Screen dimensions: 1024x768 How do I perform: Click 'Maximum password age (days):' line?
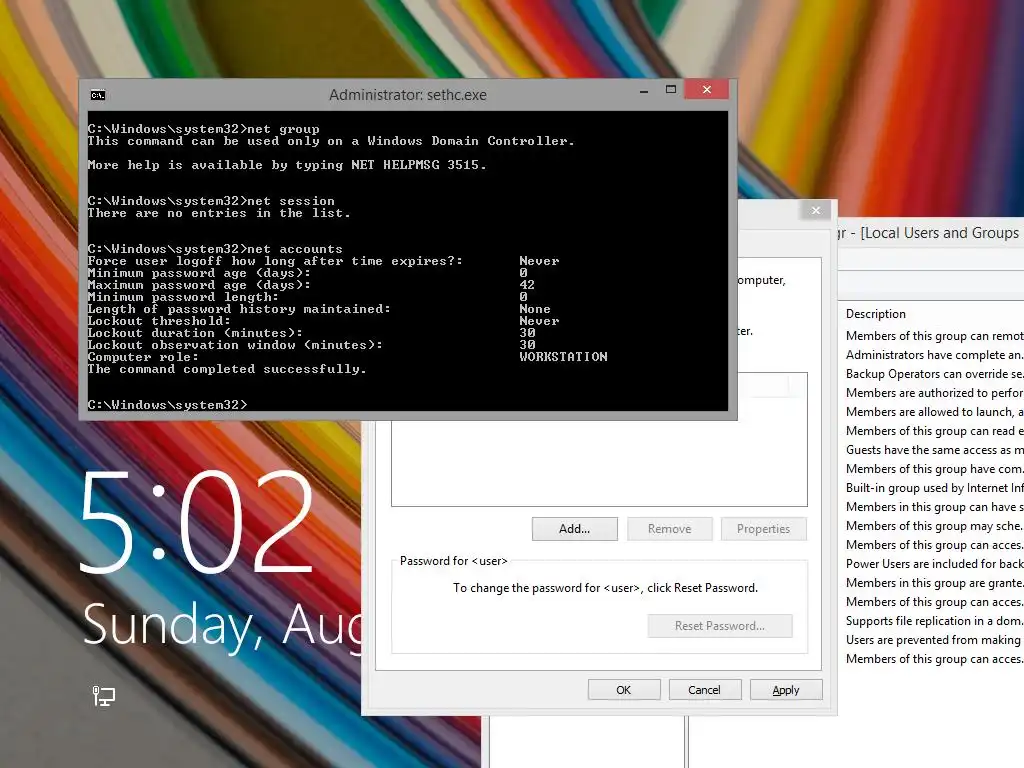199,285
